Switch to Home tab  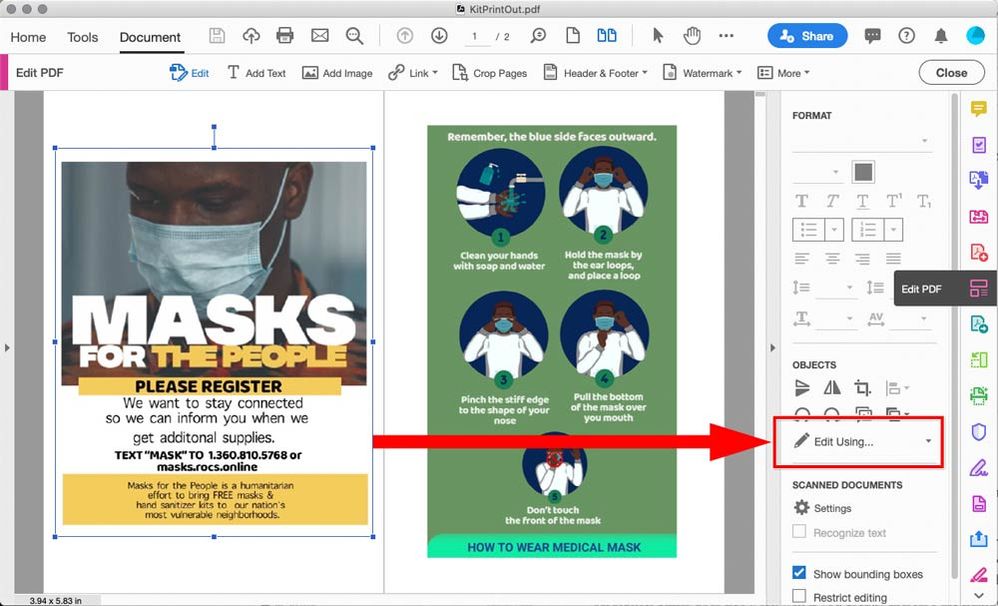(x=28, y=38)
